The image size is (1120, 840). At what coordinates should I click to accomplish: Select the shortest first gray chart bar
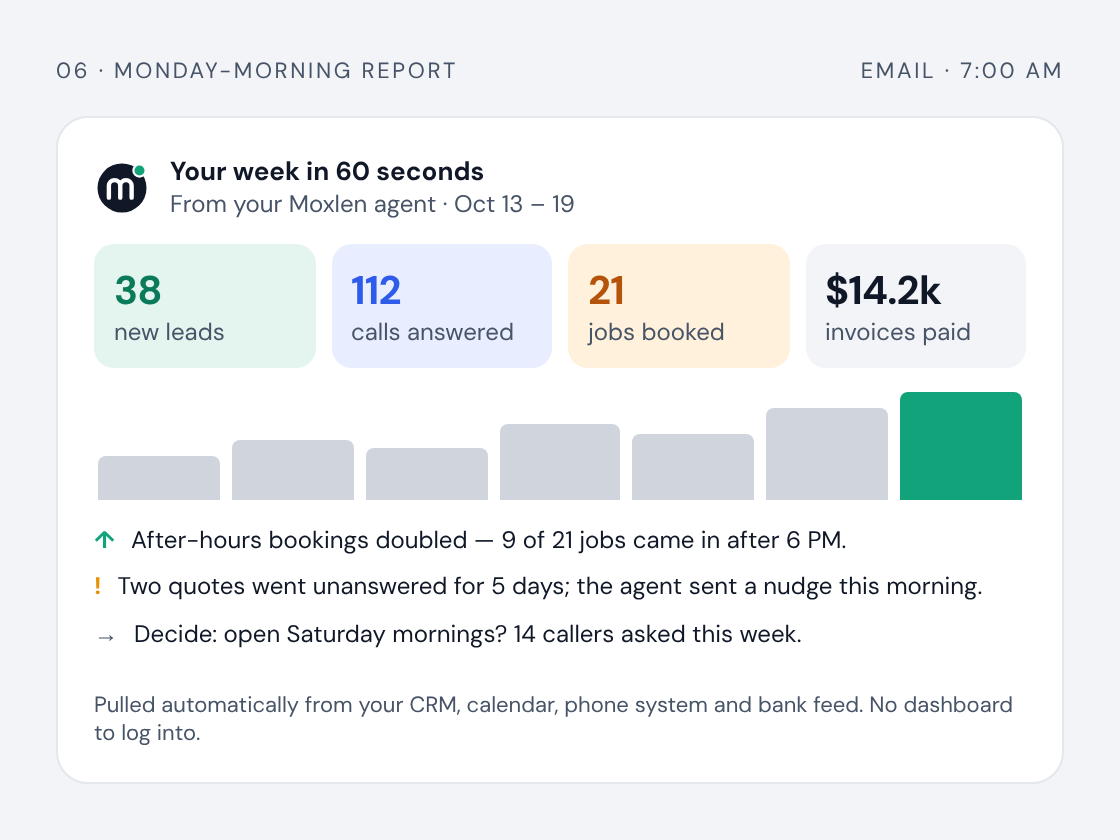click(x=159, y=478)
